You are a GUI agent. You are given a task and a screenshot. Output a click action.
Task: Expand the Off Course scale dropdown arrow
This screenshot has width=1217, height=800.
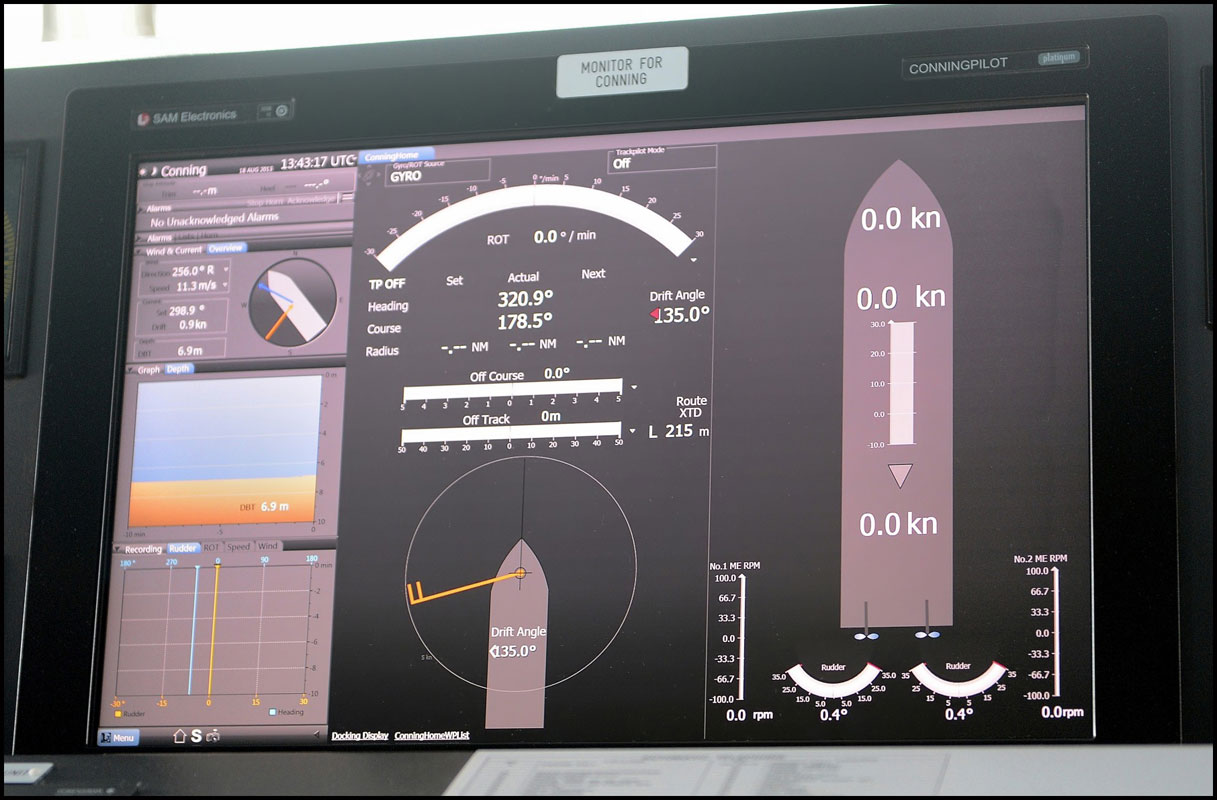(x=633, y=387)
